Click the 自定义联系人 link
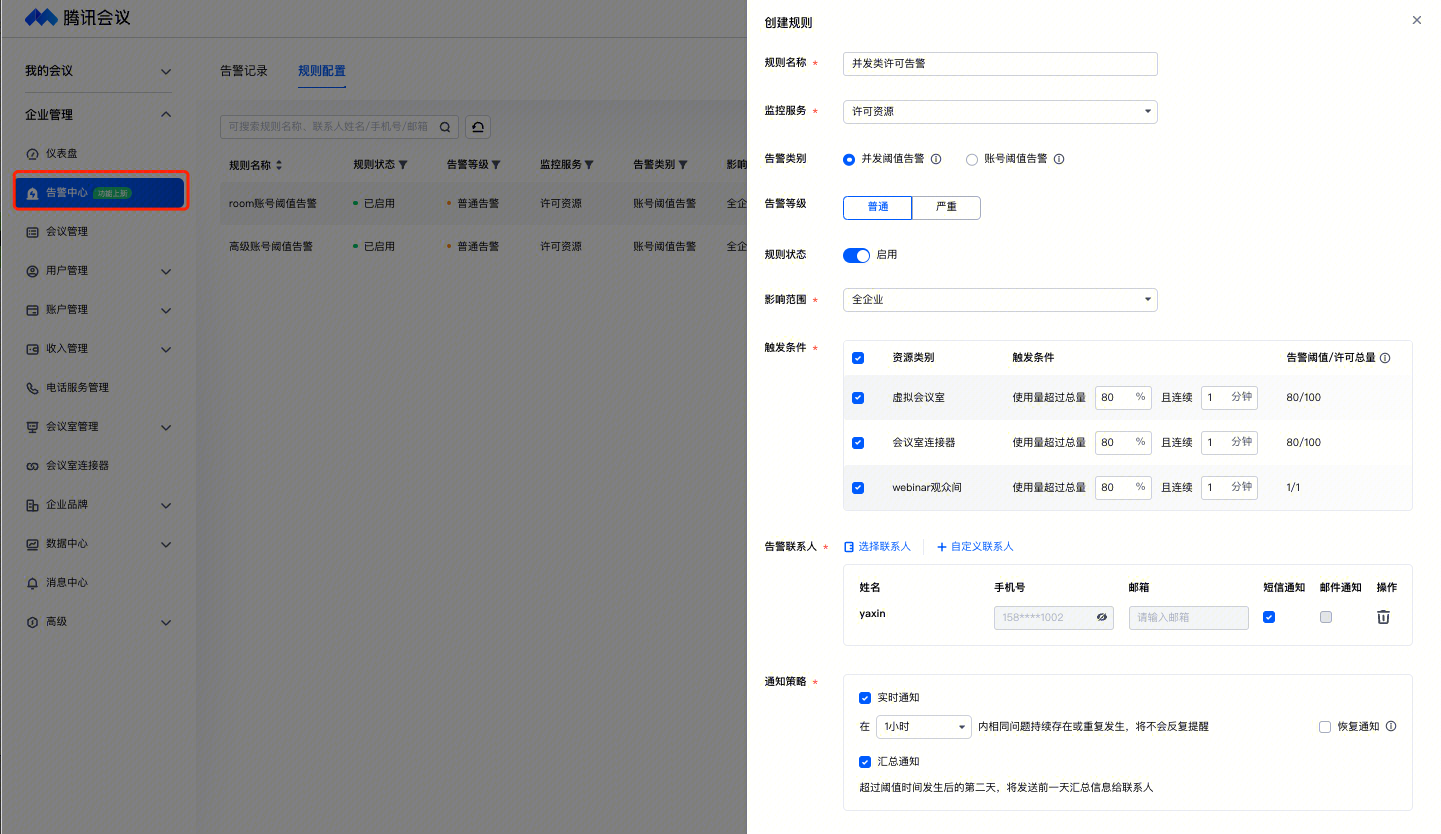1441x834 pixels. (975, 547)
